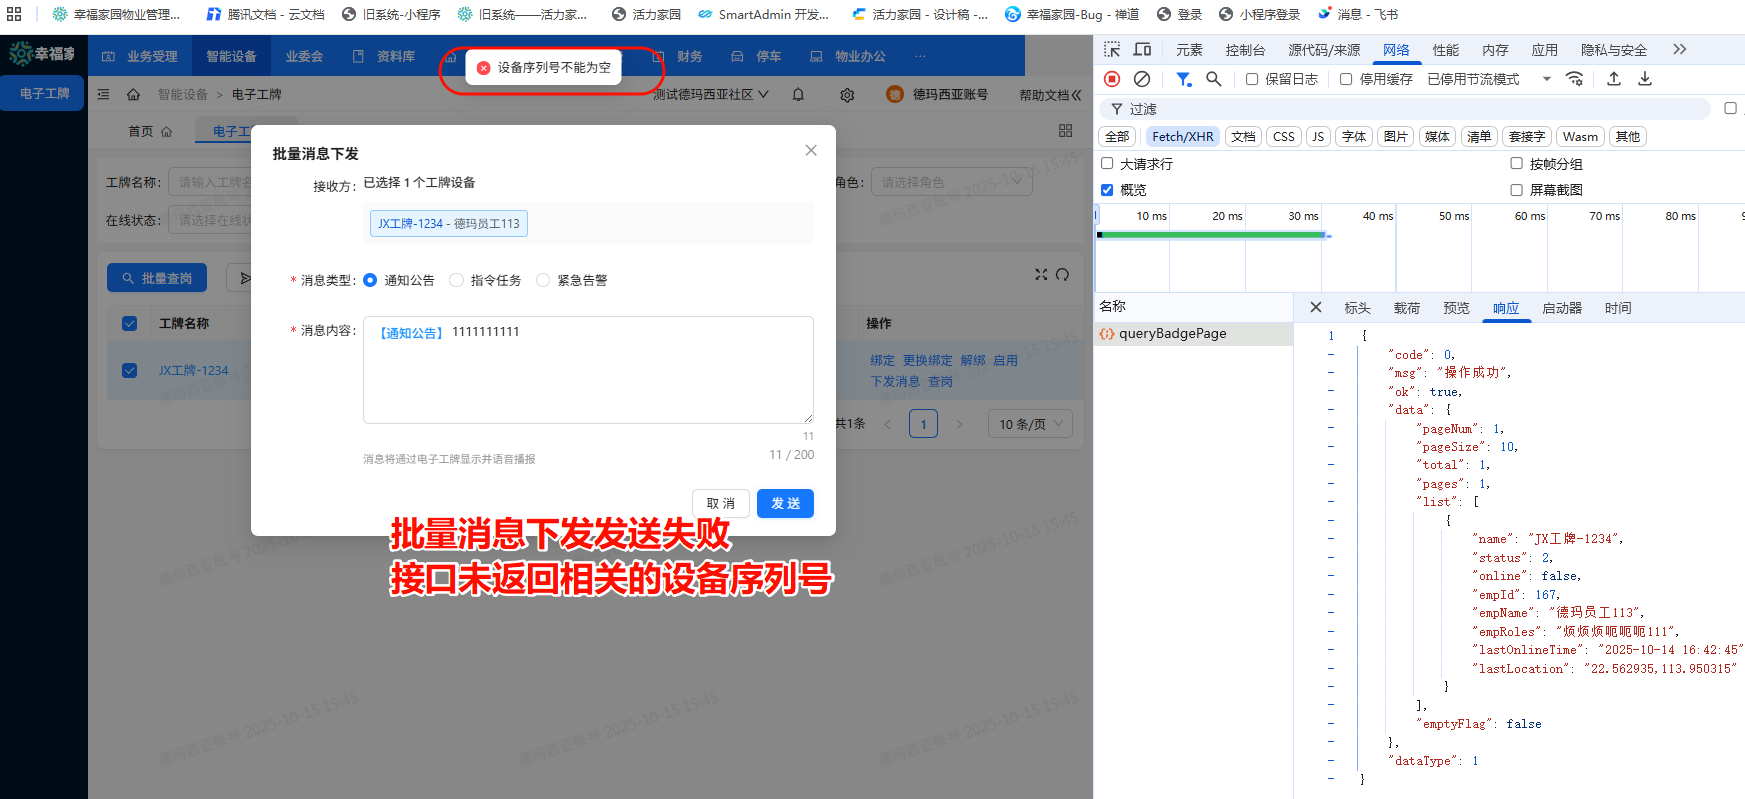
Task: Open 腾讯文档 - 云文档 bookmark
Action: [x=265, y=14]
